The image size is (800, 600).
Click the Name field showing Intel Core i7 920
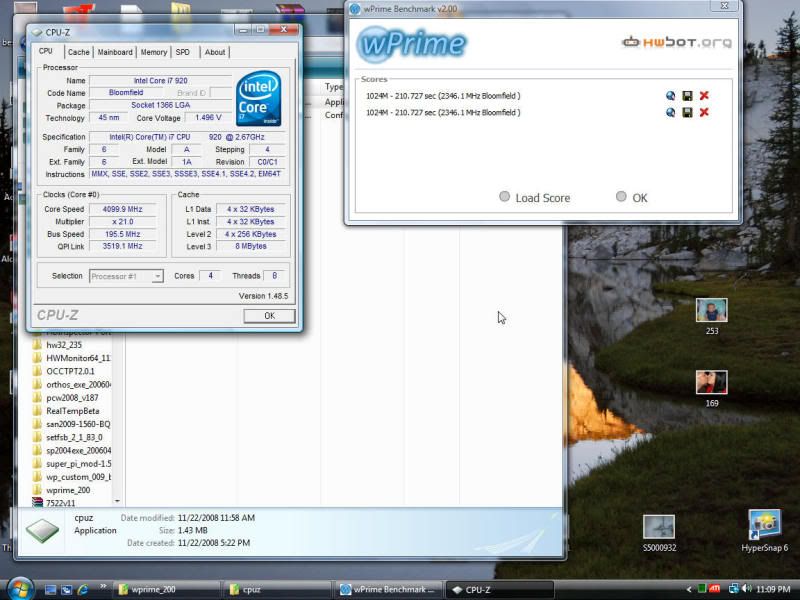(160, 81)
